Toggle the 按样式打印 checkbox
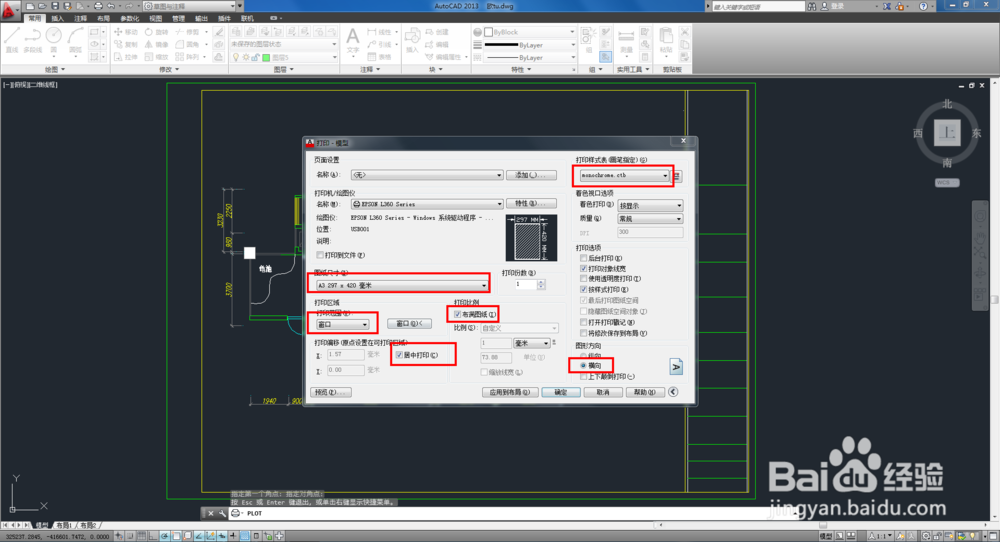 [x=584, y=289]
